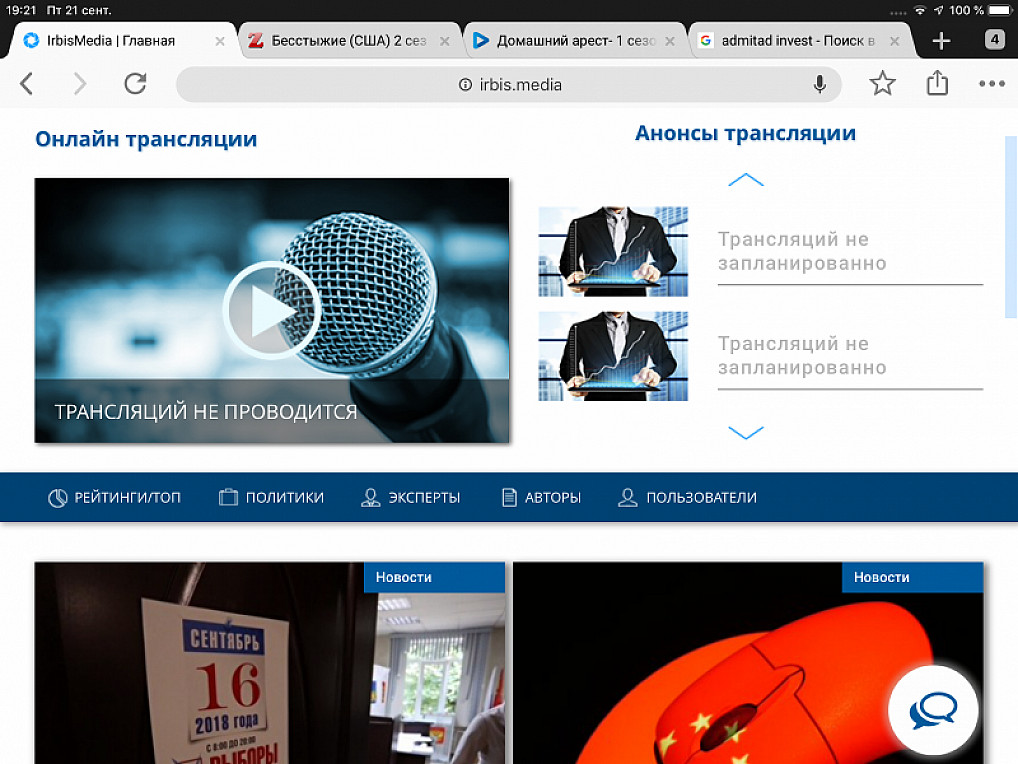Open the Пользователи menu item
The height and width of the screenshot is (764, 1018).
pyautogui.click(x=687, y=498)
